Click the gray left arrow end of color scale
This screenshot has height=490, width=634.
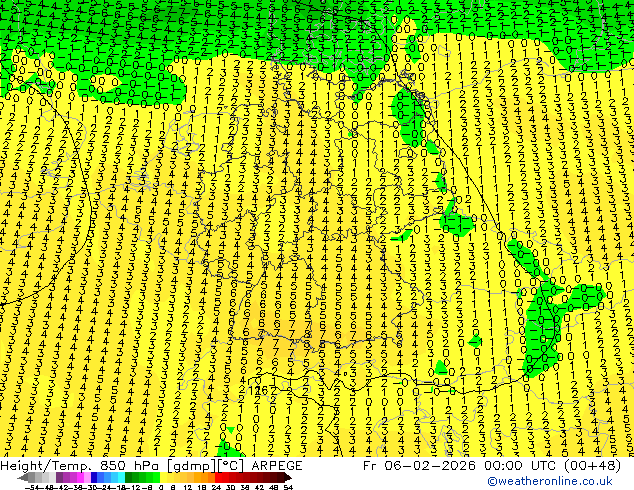23,477
